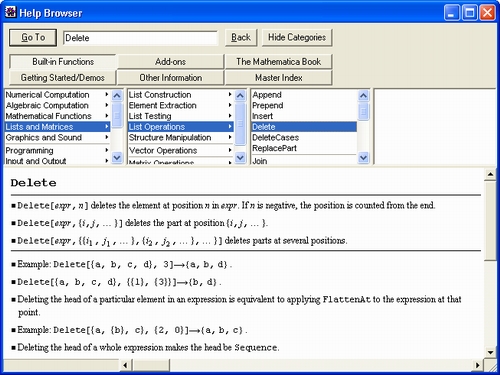The image size is (500, 375).
Task: Select Master Index tab
Action: click(x=279, y=78)
